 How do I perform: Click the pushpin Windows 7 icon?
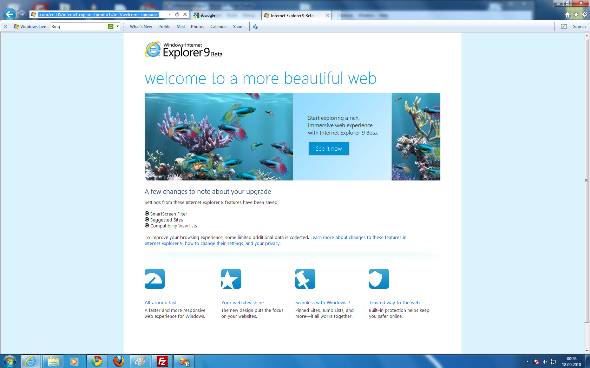point(305,279)
